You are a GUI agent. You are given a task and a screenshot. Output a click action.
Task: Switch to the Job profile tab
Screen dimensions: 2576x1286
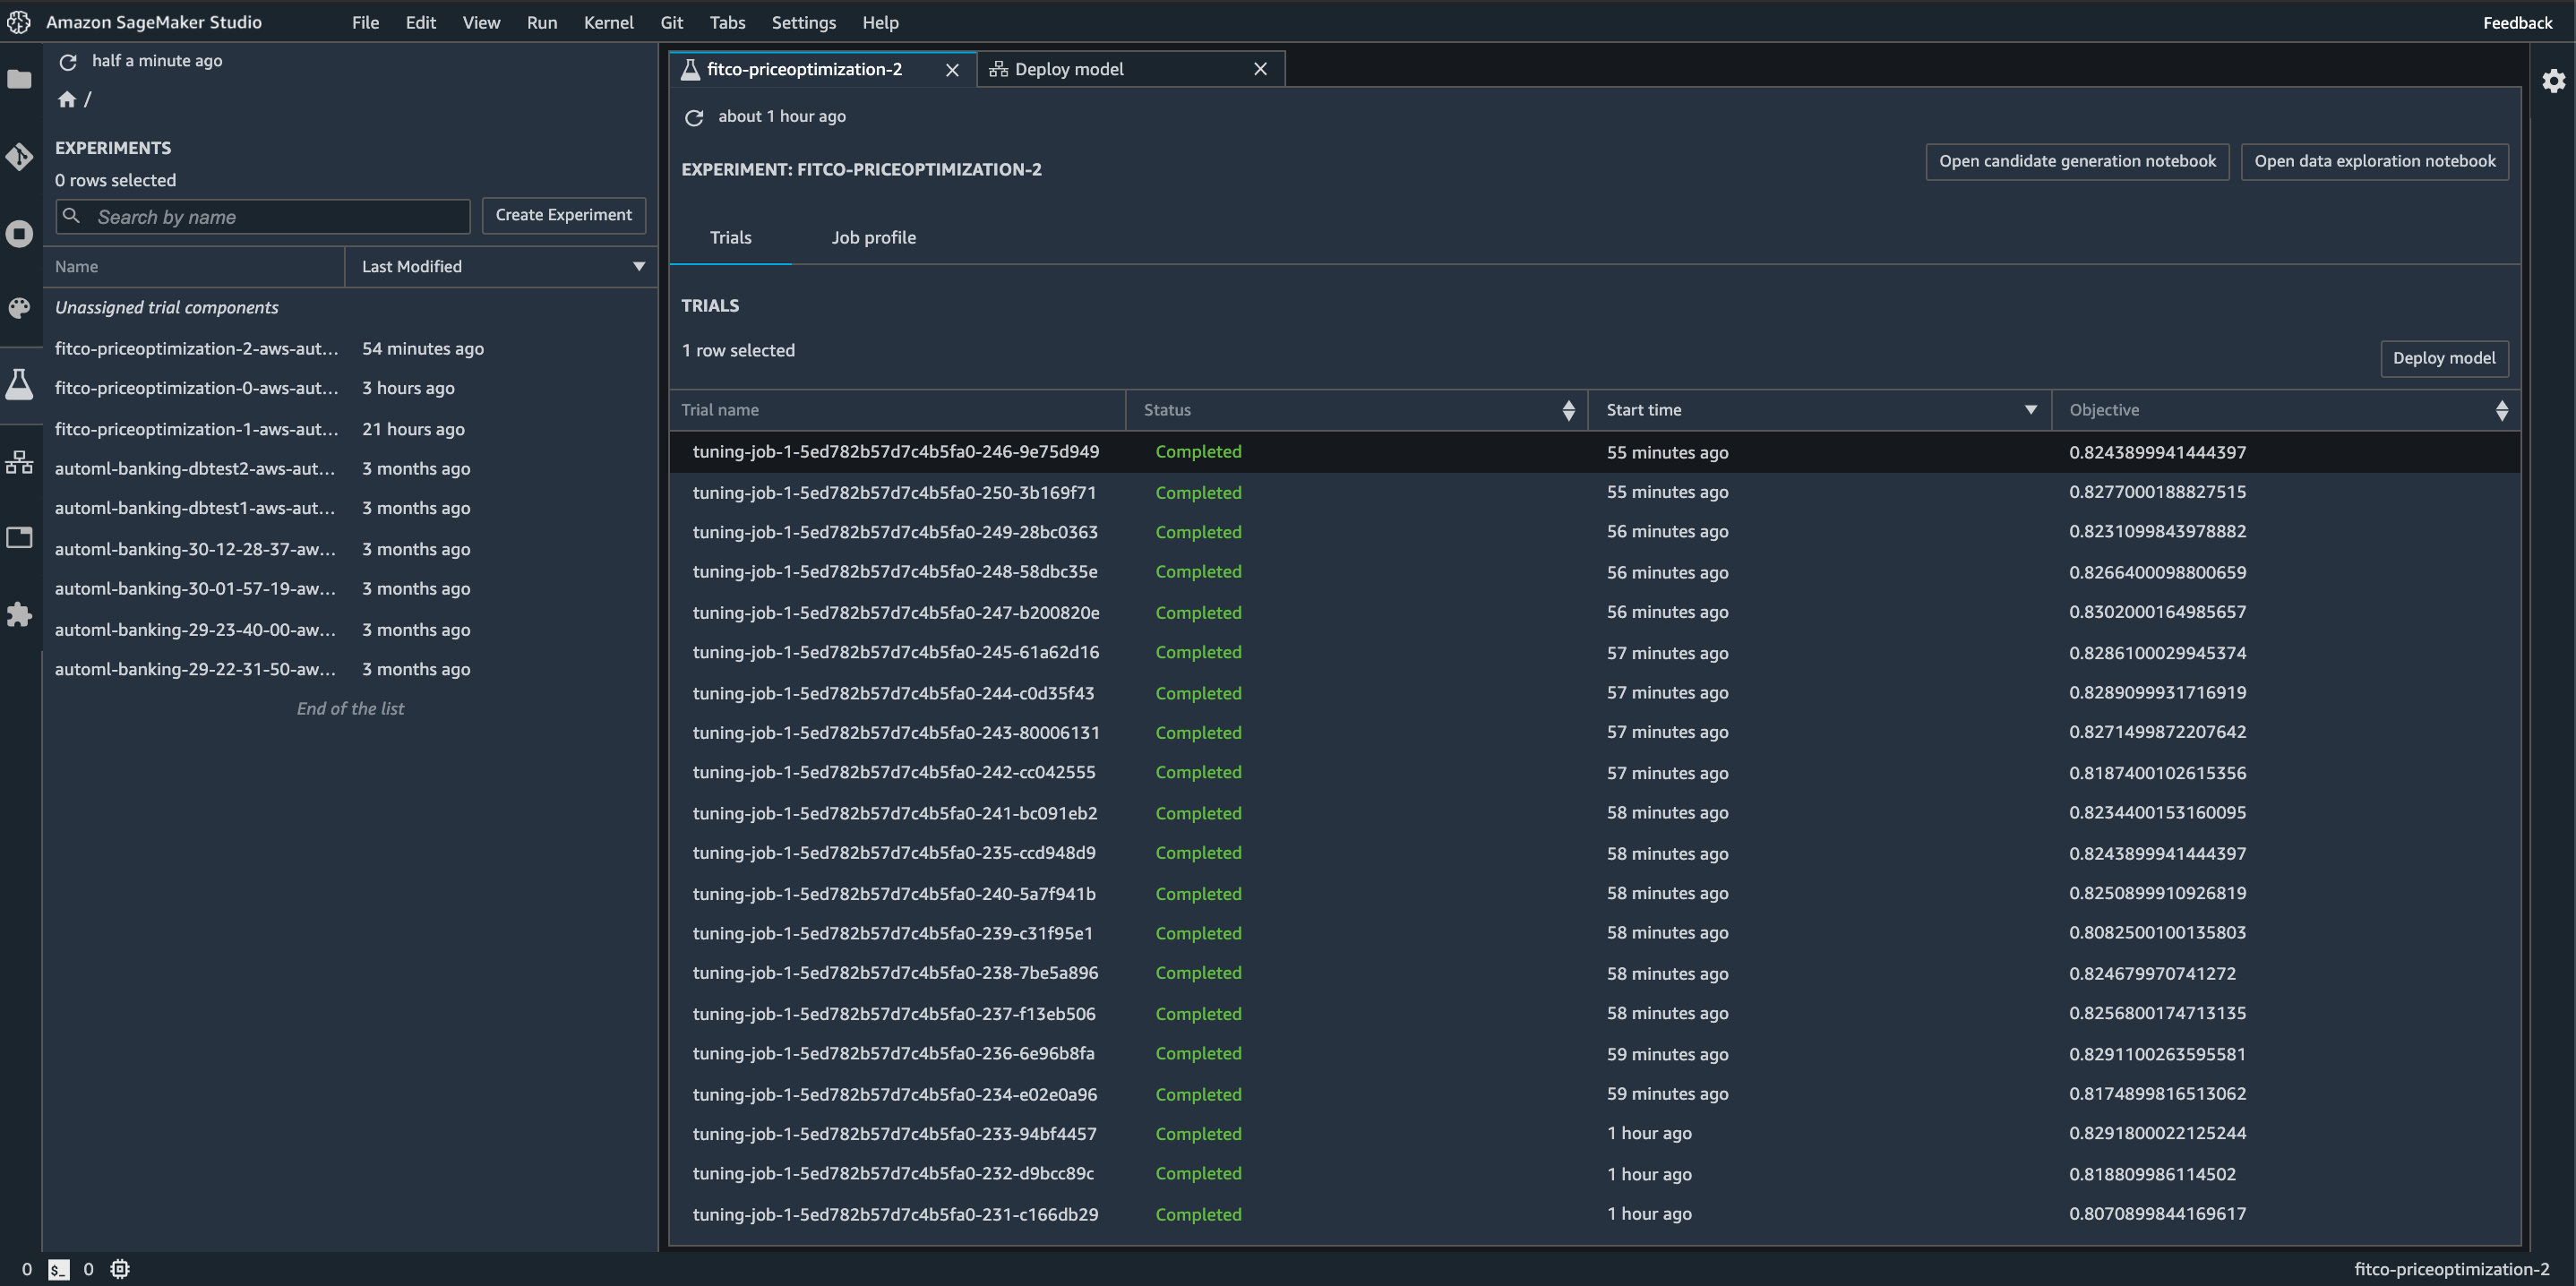click(x=873, y=238)
